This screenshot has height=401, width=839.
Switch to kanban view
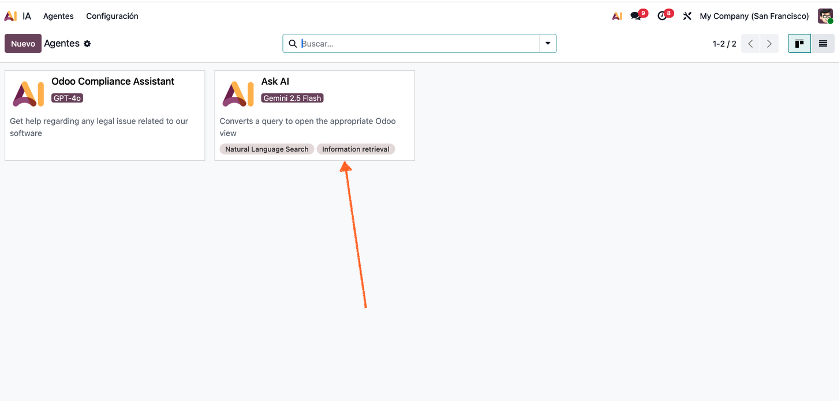click(799, 44)
